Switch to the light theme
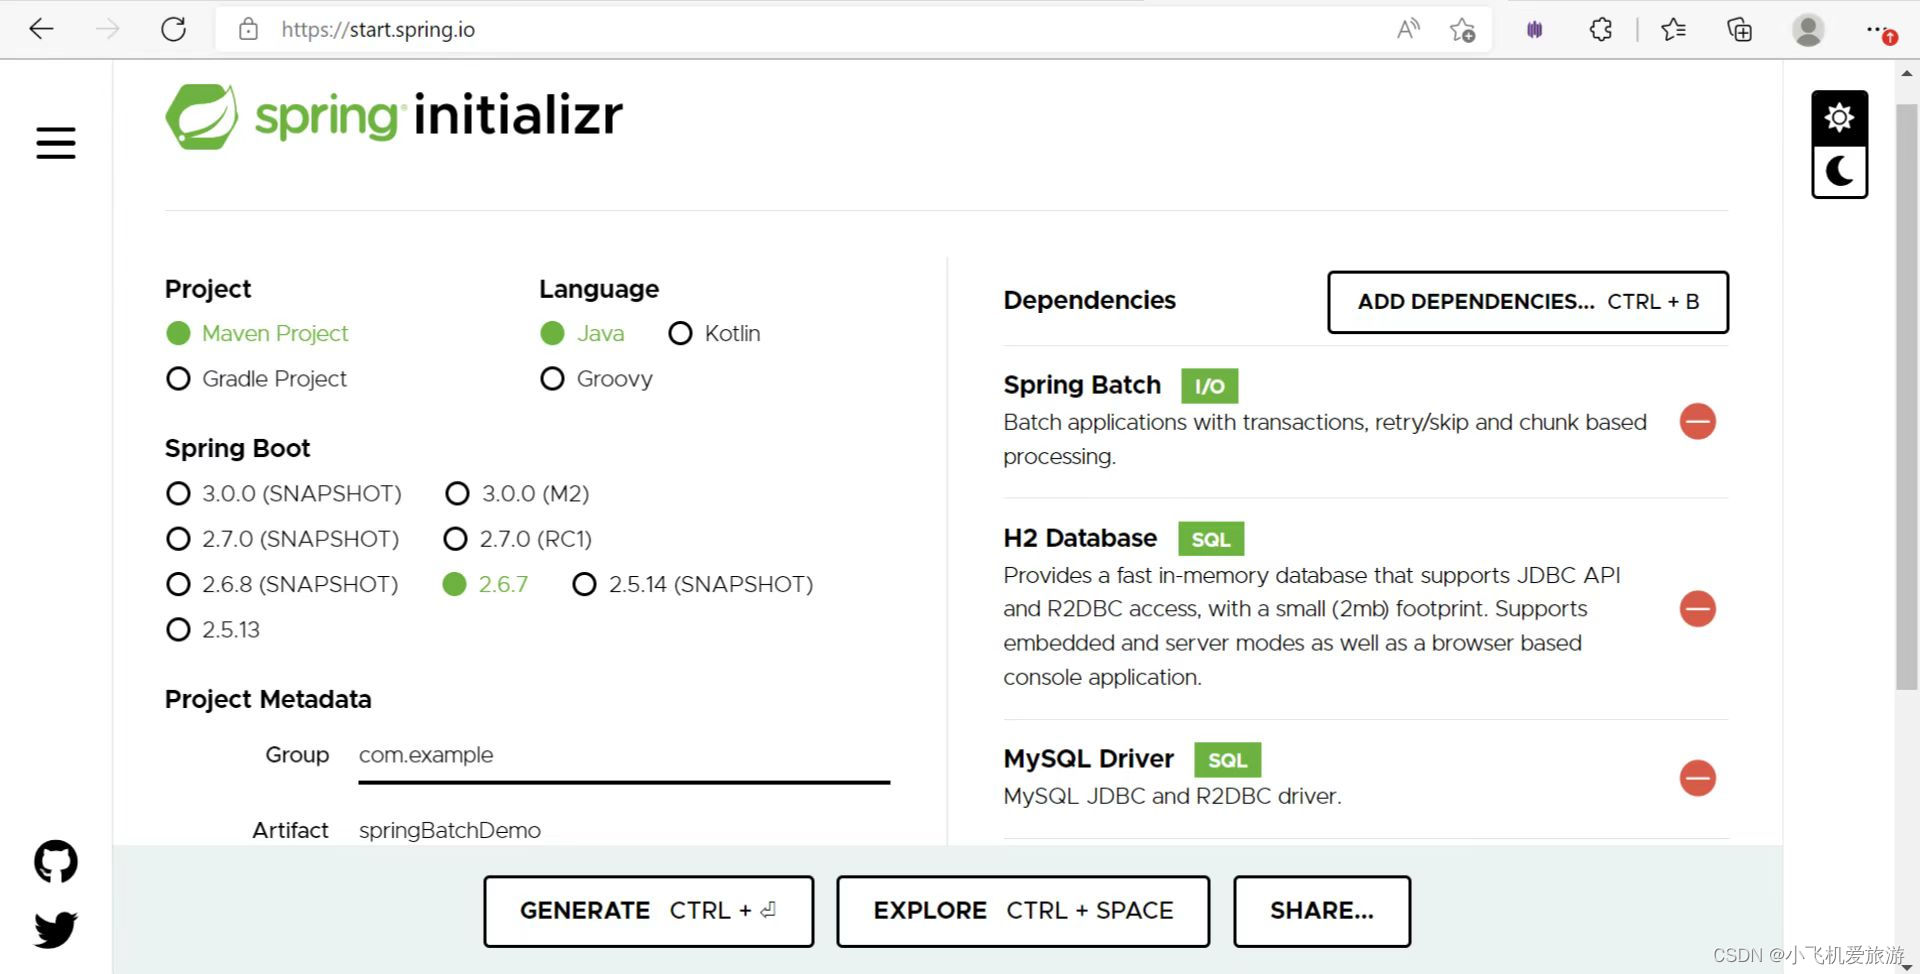Image resolution: width=1920 pixels, height=974 pixels. coord(1839,118)
